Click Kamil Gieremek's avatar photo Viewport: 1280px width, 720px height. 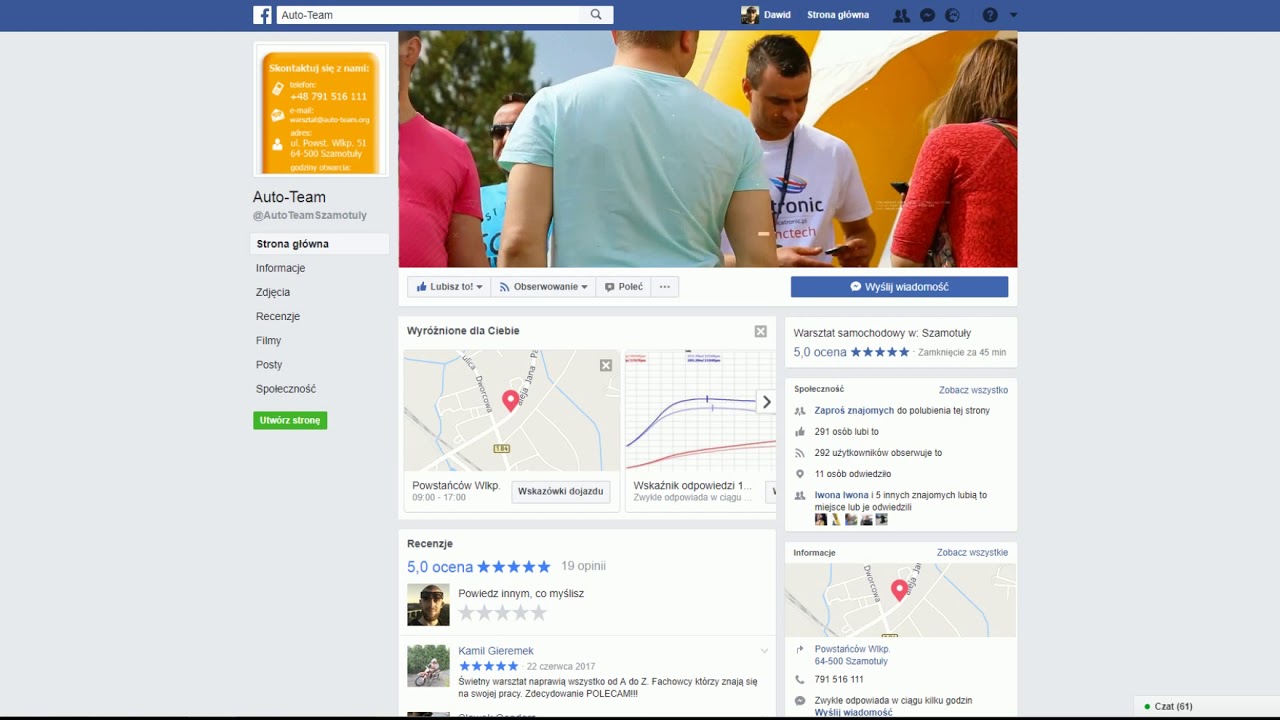pos(428,665)
